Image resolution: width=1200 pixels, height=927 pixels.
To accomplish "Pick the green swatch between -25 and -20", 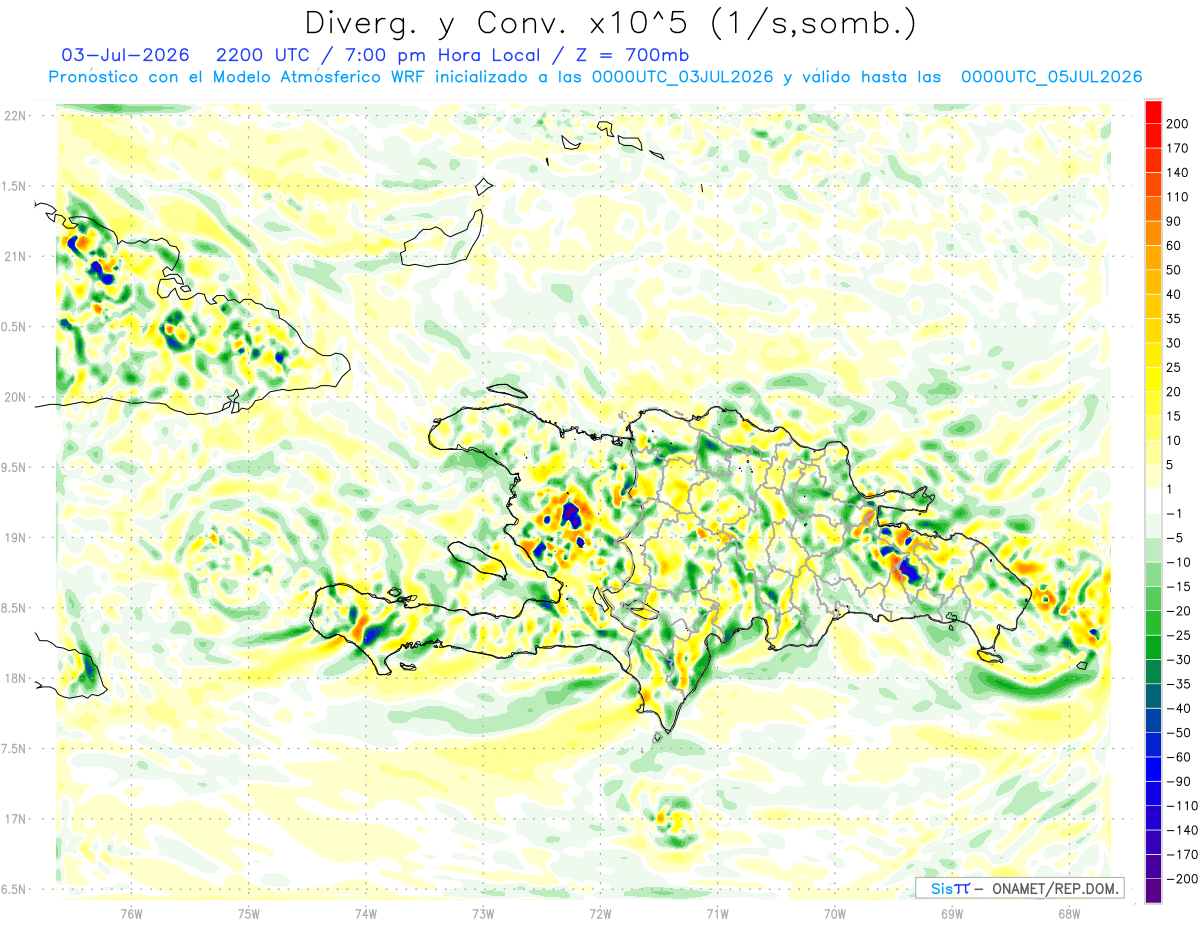I will tap(1153, 623).
